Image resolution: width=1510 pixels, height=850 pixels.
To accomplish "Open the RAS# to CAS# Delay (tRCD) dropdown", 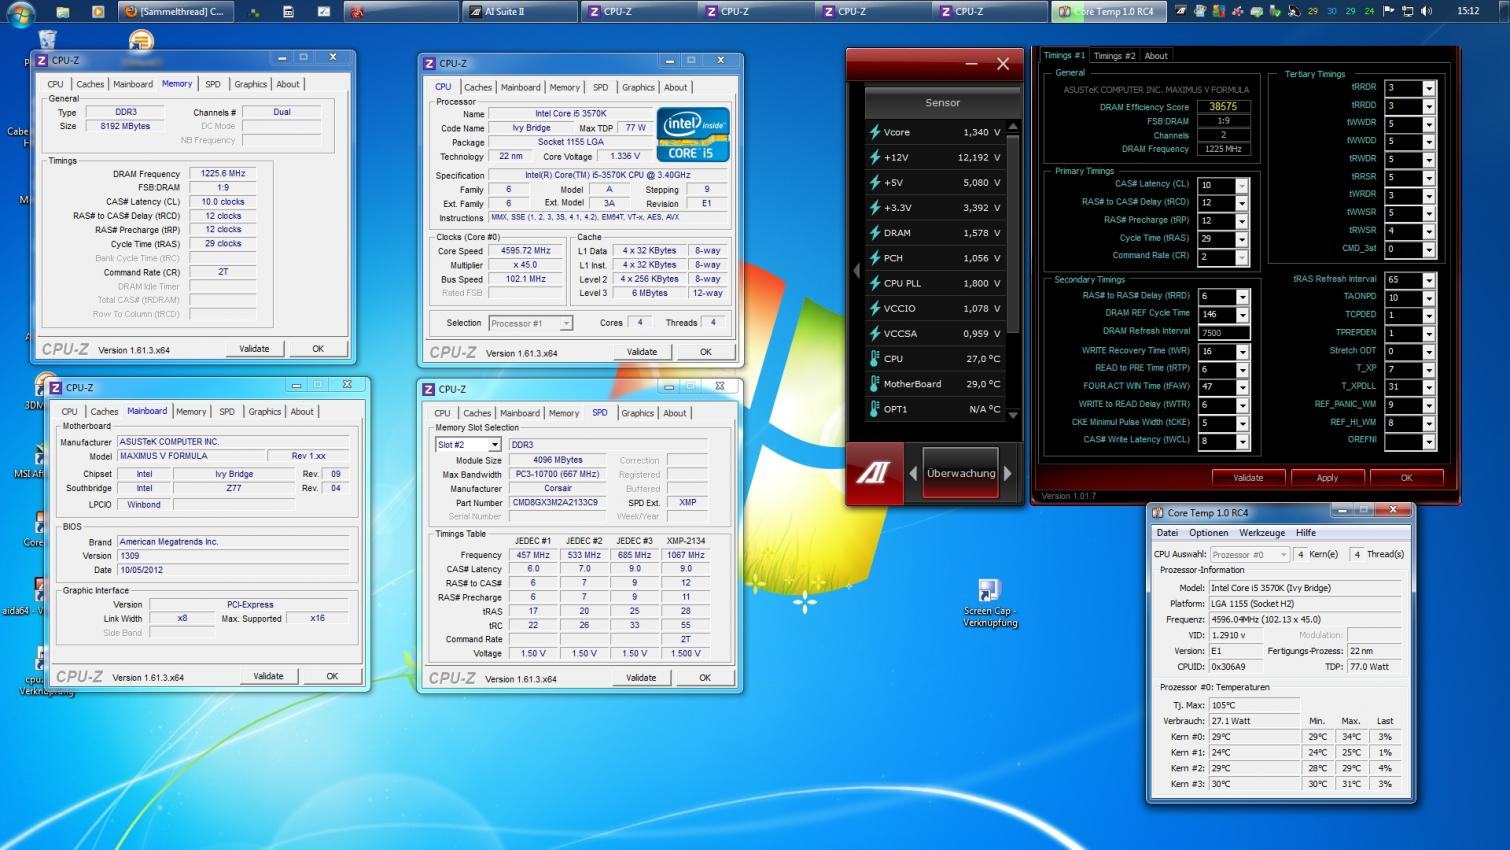I will (1242, 203).
